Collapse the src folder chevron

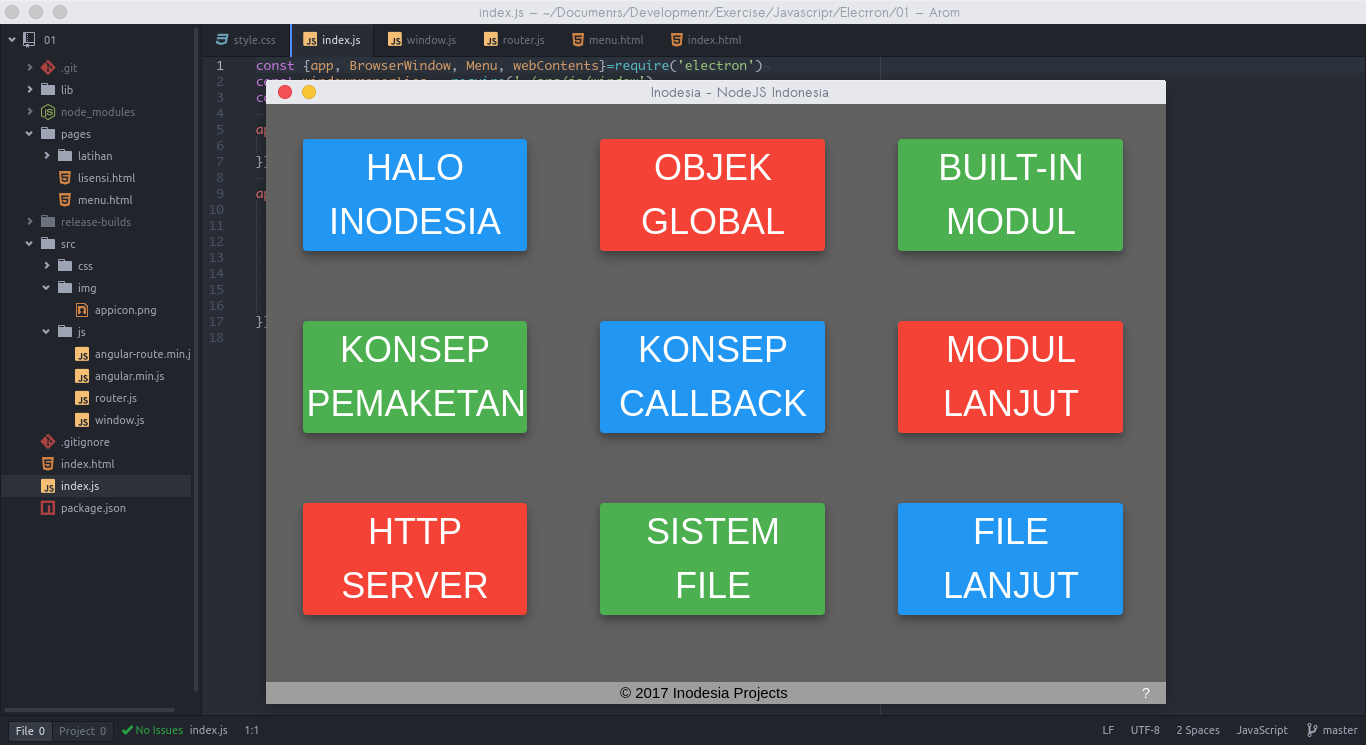[29, 244]
